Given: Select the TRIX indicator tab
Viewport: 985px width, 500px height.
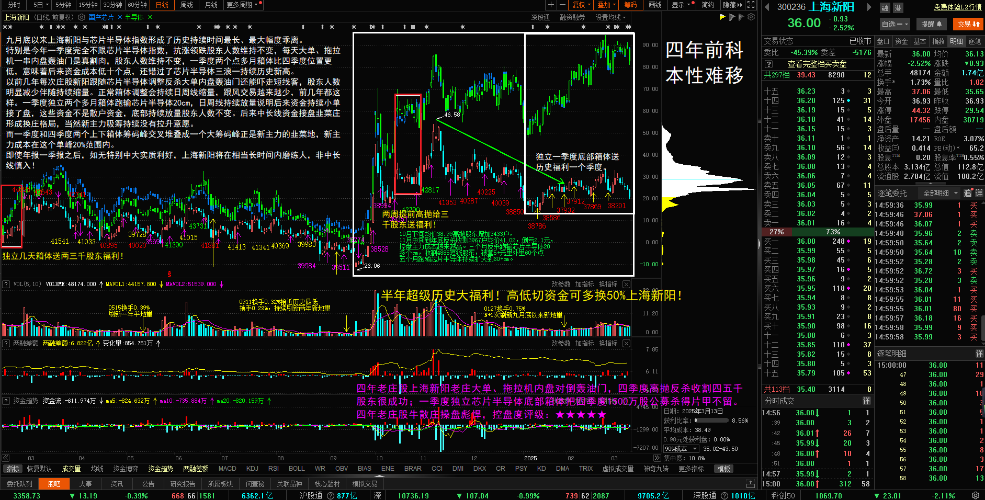Looking at the screenshot, I should pyautogui.click(x=586, y=469).
